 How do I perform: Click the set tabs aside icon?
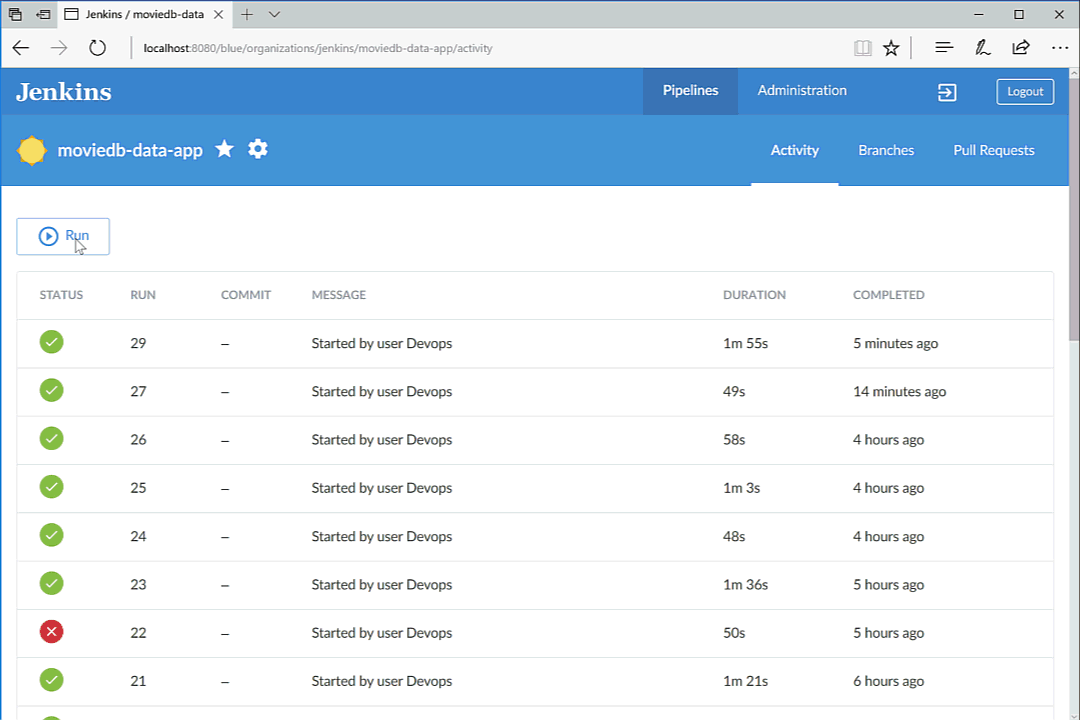pos(43,14)
